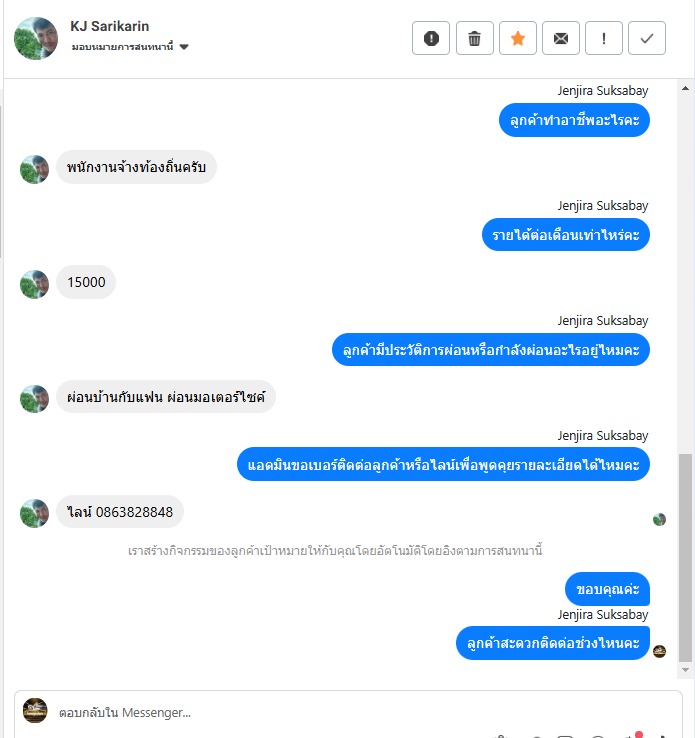The width and height of the screenshot is (695, 738).
Task: Mark conversation done with checkmark icon
Action: pyautogui.click(x=647, y=38)
